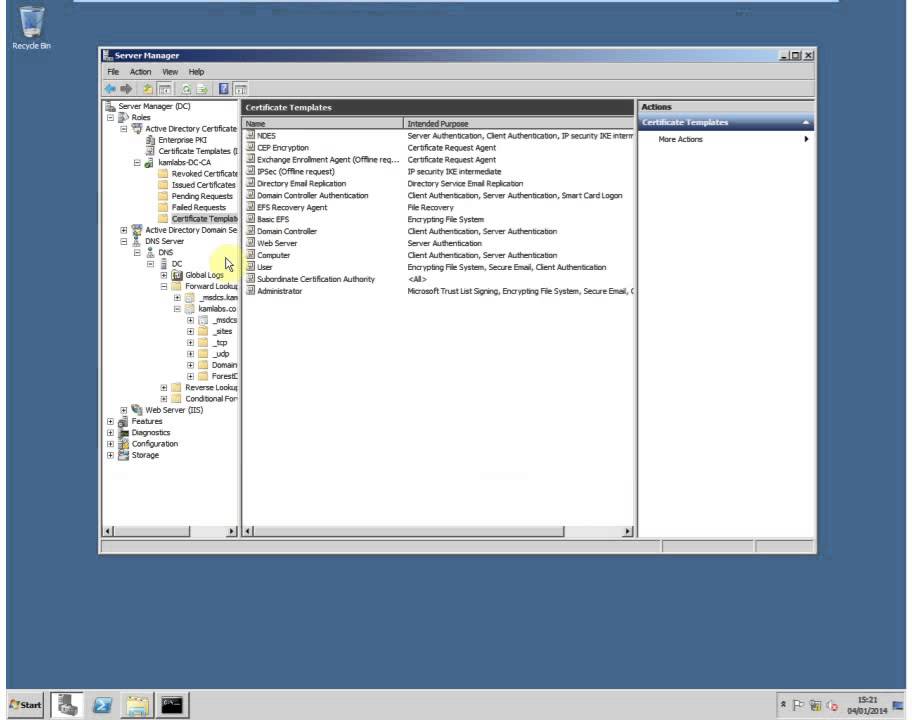Click Server Manager icon in the taskbar
This screenshot has width=912, height=720.
[67, 705]
